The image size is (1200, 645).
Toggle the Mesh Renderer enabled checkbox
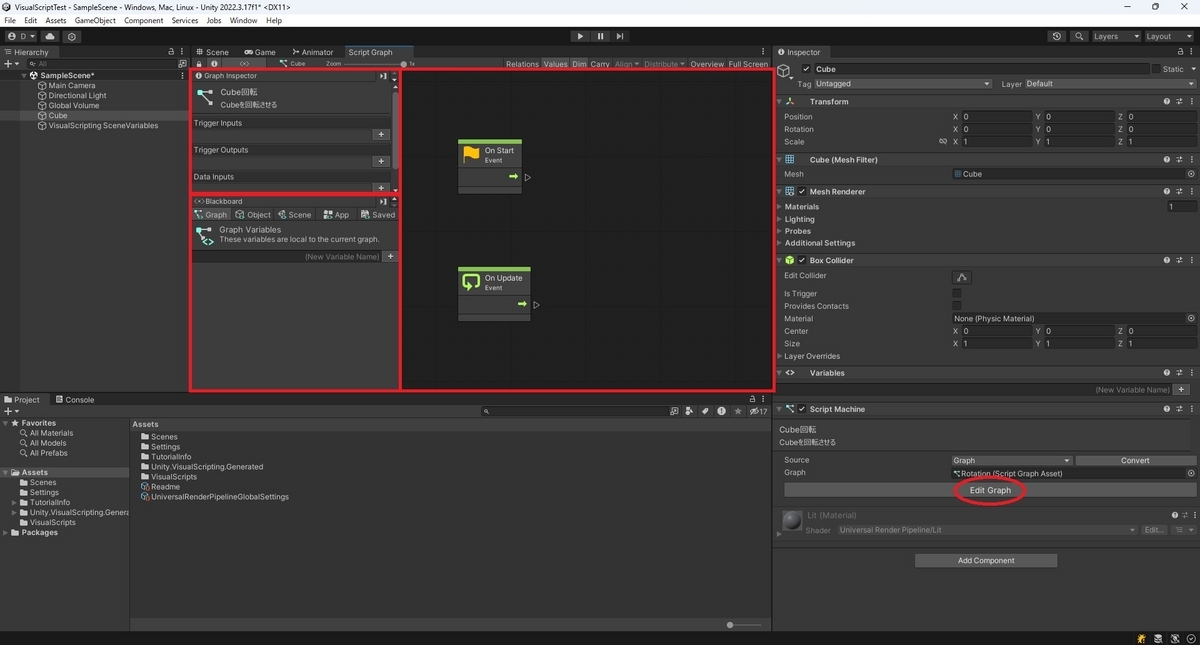tap(802, 191)
